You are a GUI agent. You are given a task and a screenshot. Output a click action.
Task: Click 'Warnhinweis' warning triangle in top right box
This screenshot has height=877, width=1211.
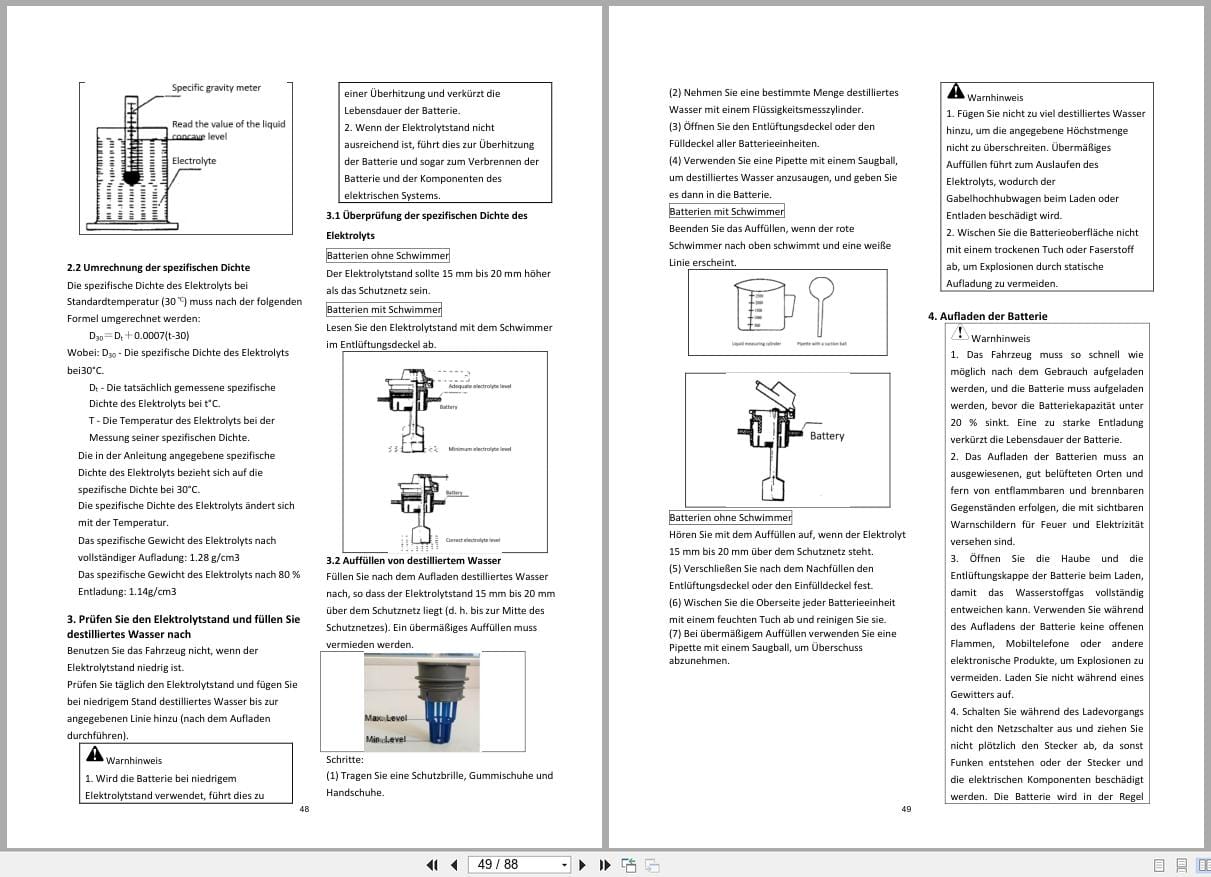(956, 91)
